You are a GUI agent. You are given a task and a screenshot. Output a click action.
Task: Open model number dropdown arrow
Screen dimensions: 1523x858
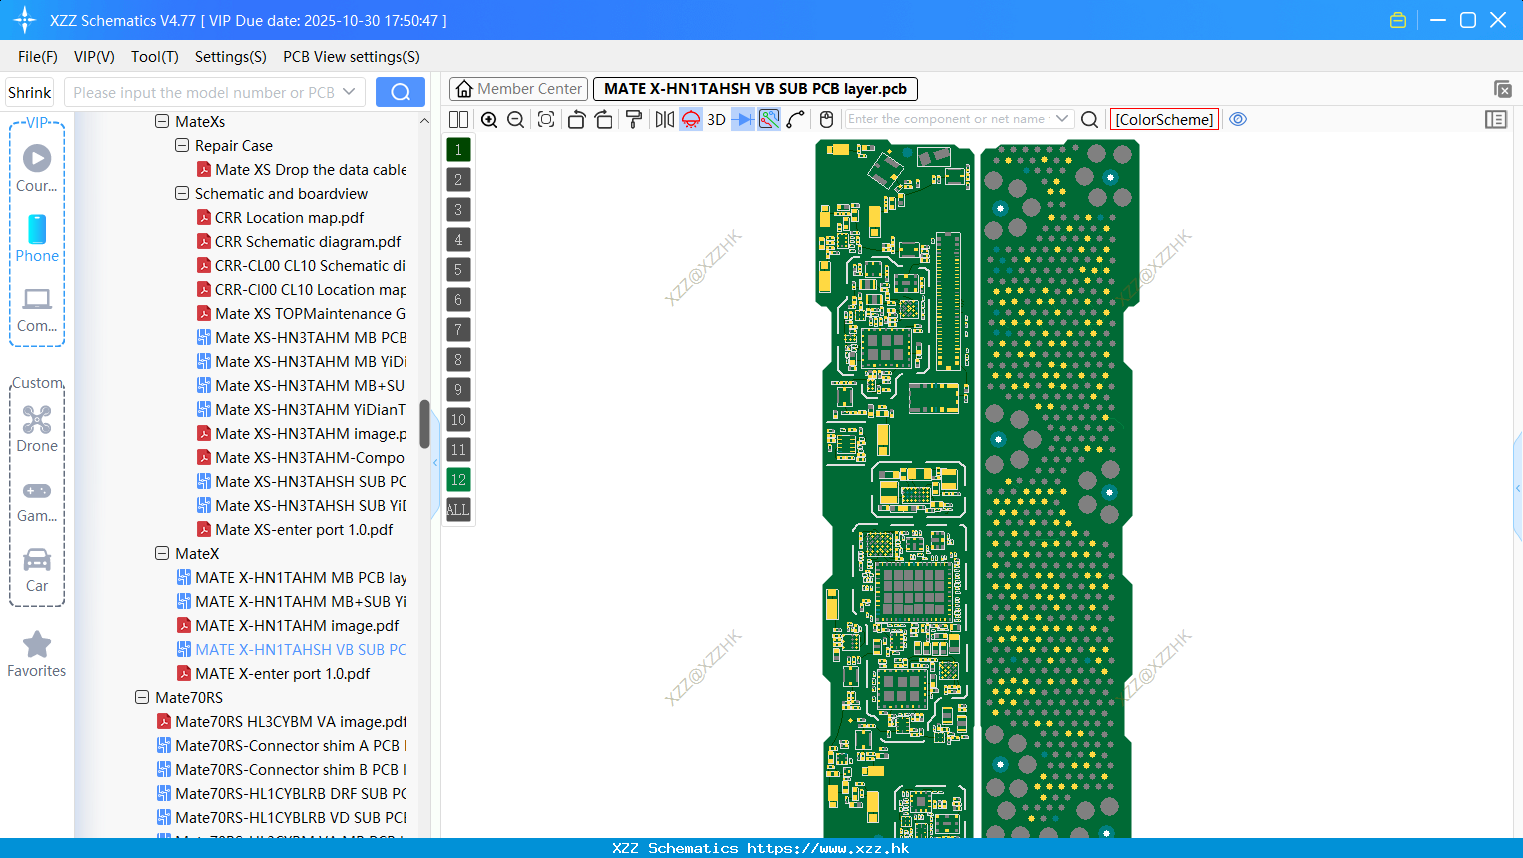pyautogui.click(x=349, y=92)
